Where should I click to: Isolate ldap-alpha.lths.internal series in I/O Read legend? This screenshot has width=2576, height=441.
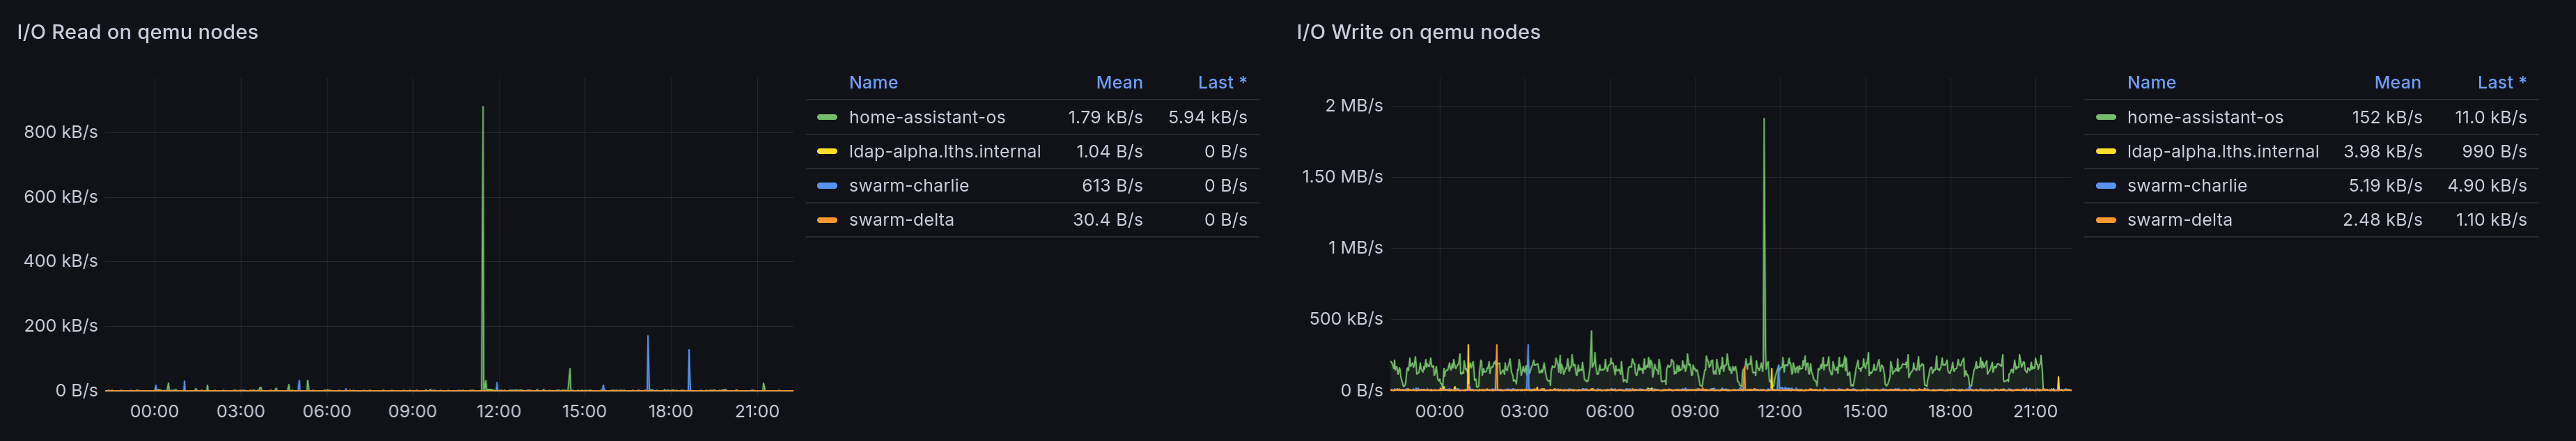coord(944,151)
